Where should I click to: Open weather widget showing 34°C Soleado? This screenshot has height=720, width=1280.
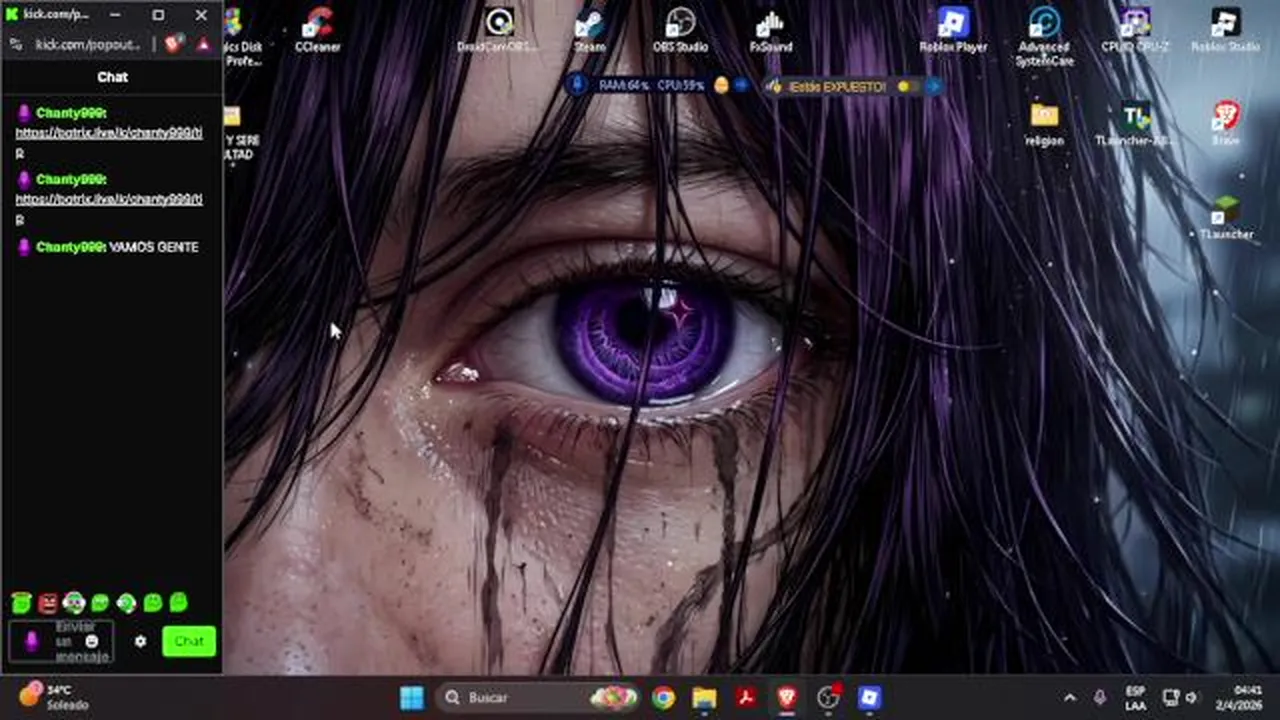56,697
